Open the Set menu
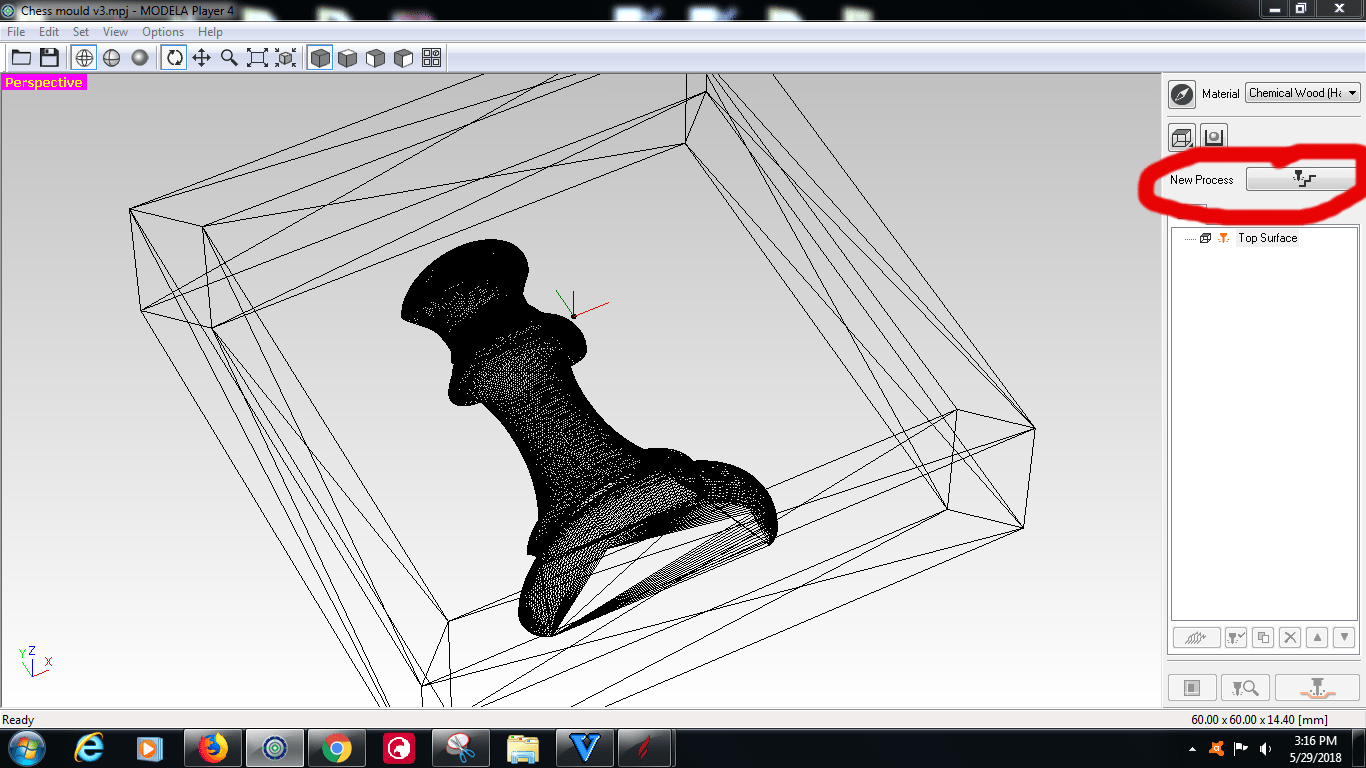This screenshot has width=1366, height=768. pyautogui.click(x=81, y=32)
